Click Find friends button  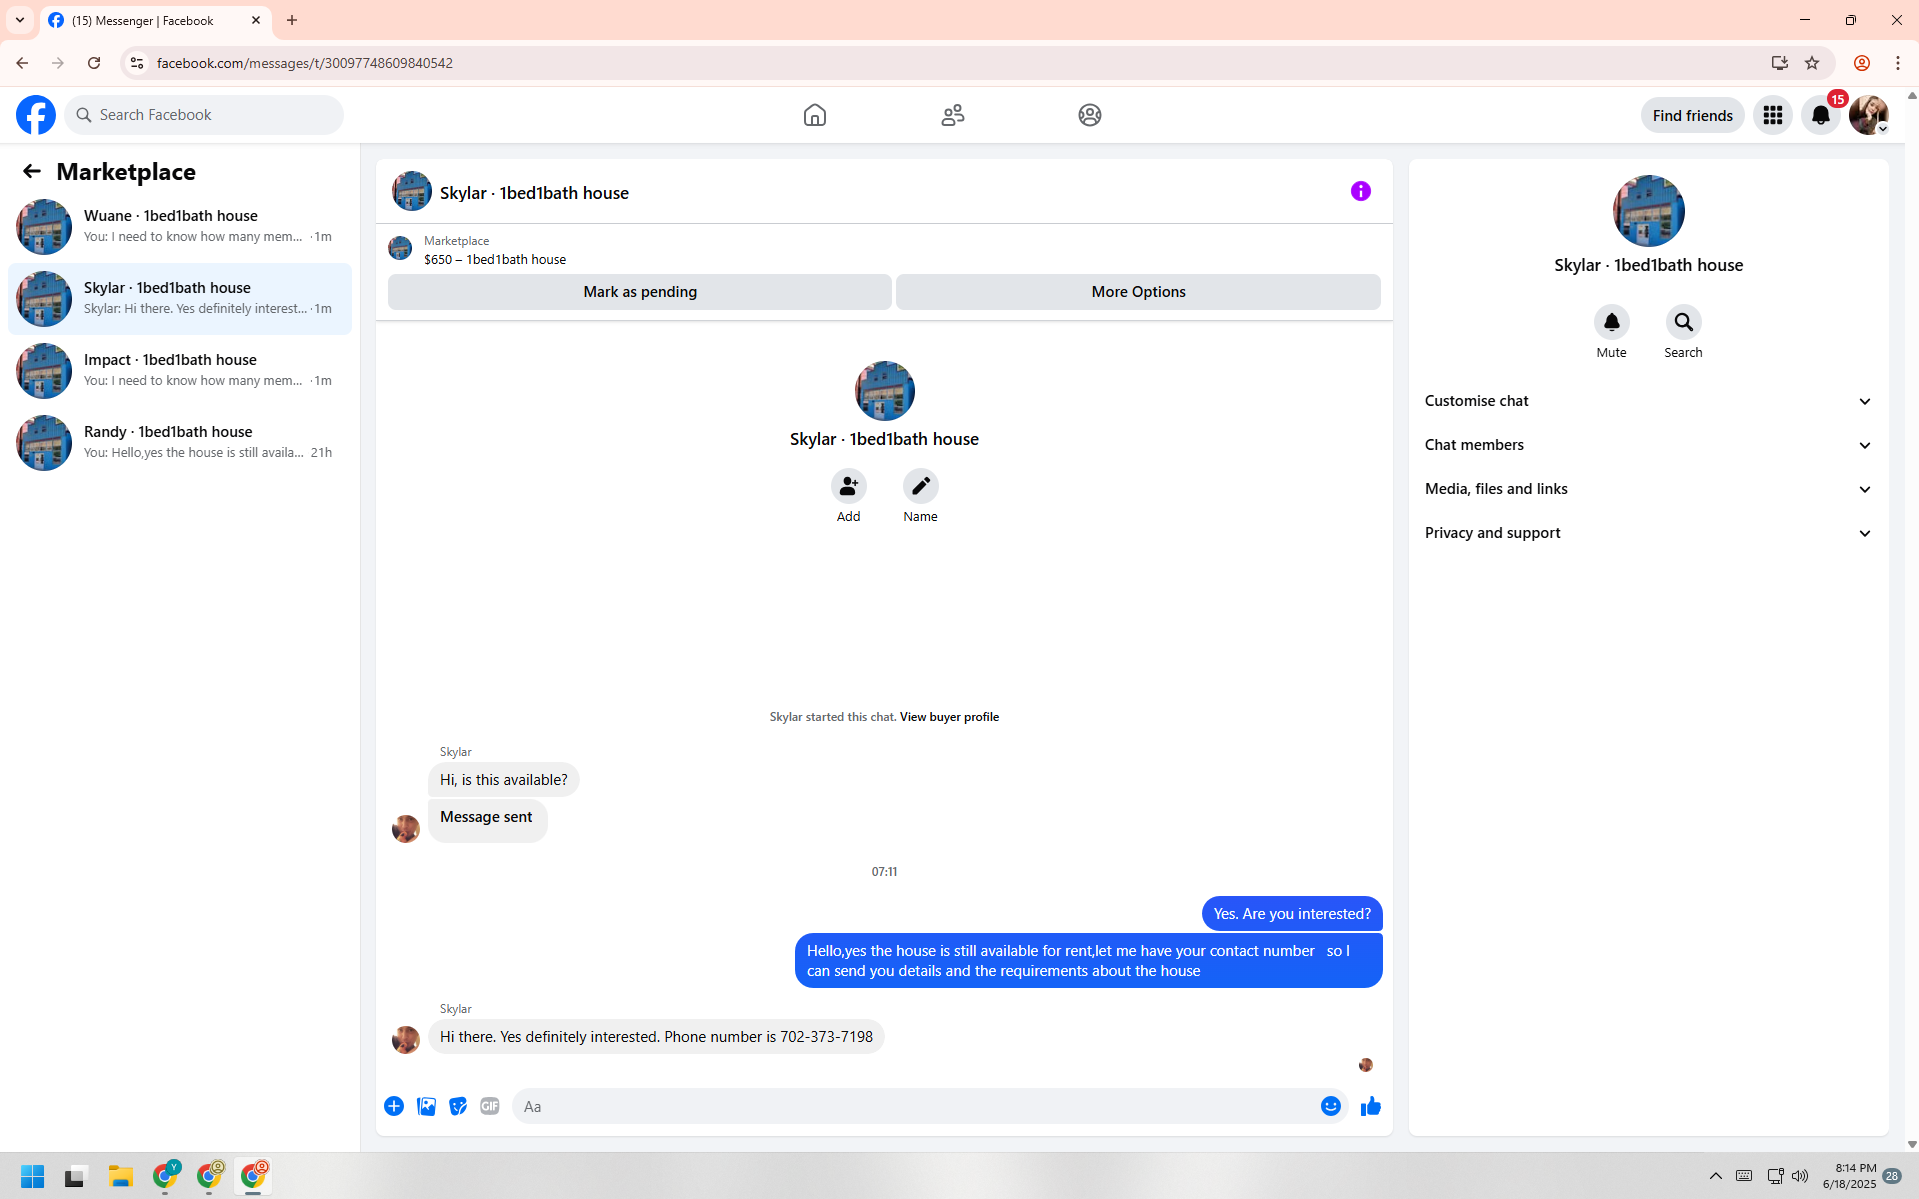[1692, 115]
